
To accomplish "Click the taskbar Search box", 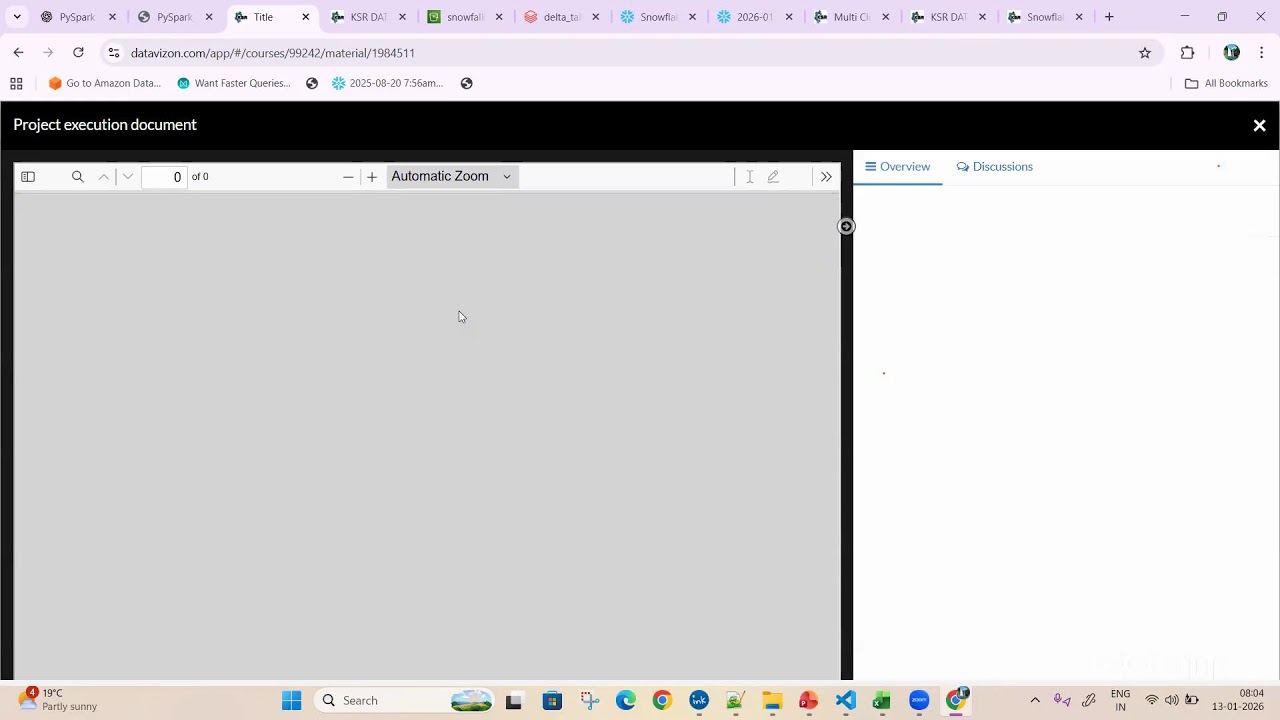I will click(405, 701).
